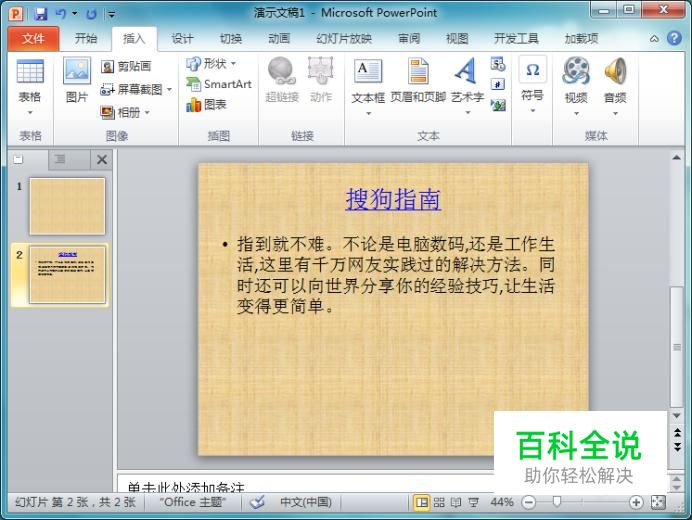Click the 视频 (Video) icon
This screenshot has height=520, width=692.
point(576,72)
